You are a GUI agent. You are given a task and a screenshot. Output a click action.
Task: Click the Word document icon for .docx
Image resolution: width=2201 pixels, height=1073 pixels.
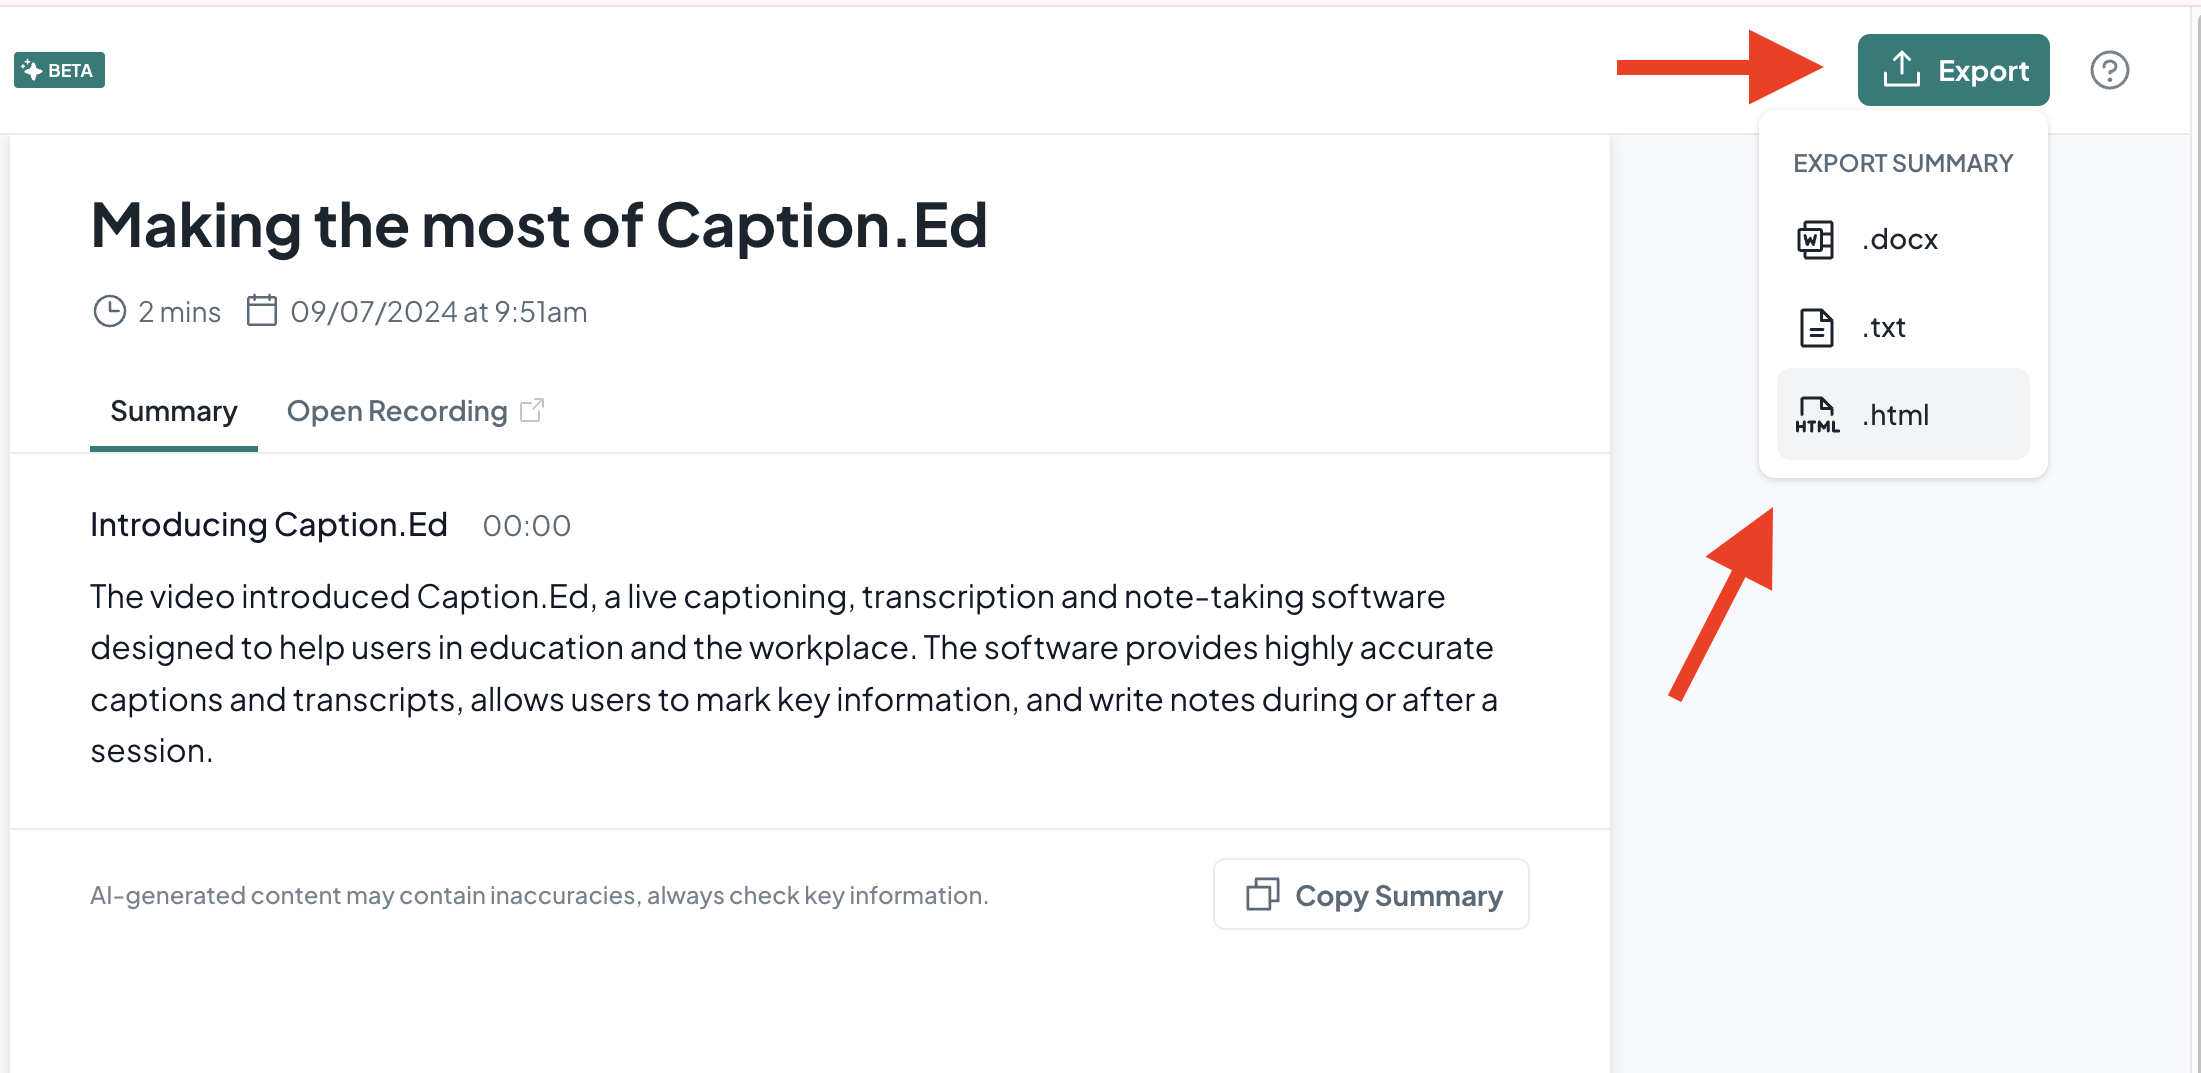pyautogui.click(x=1815, y=240)
